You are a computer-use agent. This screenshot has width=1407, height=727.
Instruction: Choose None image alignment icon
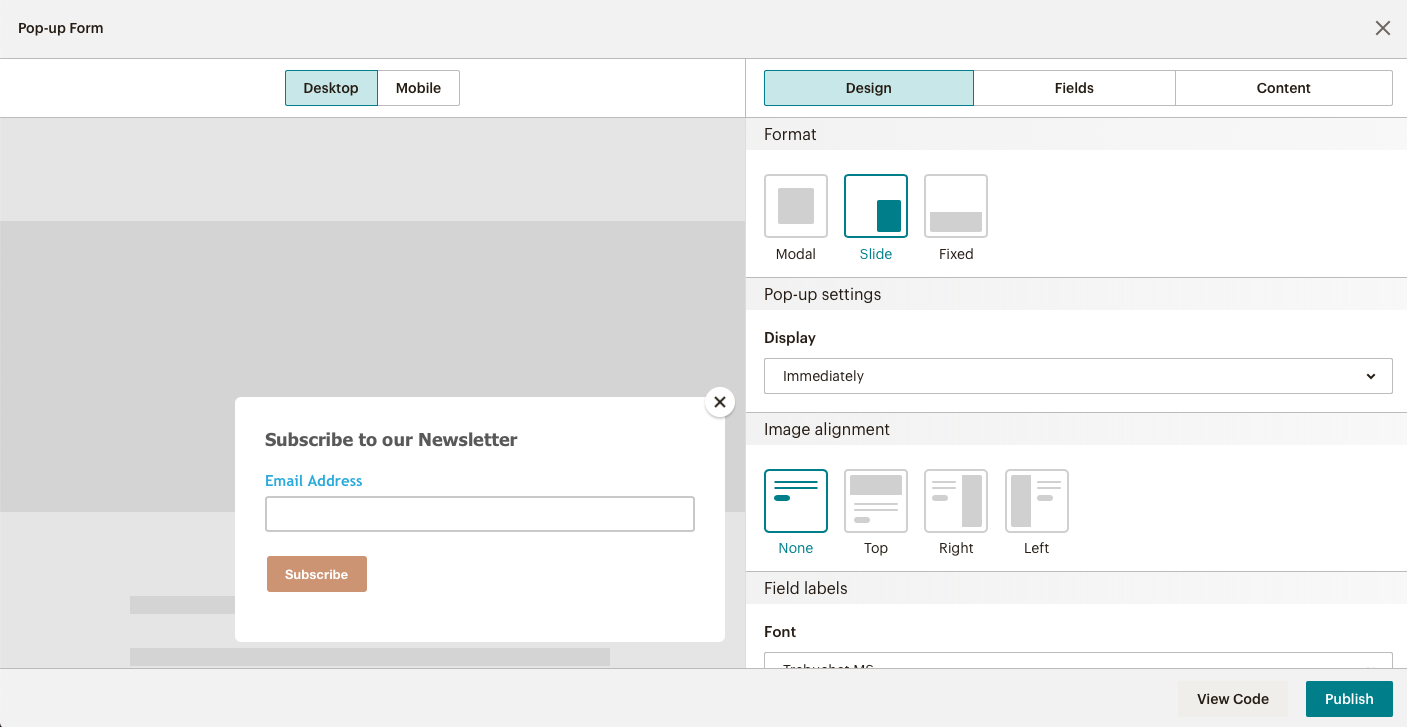[x=795, y=501]
